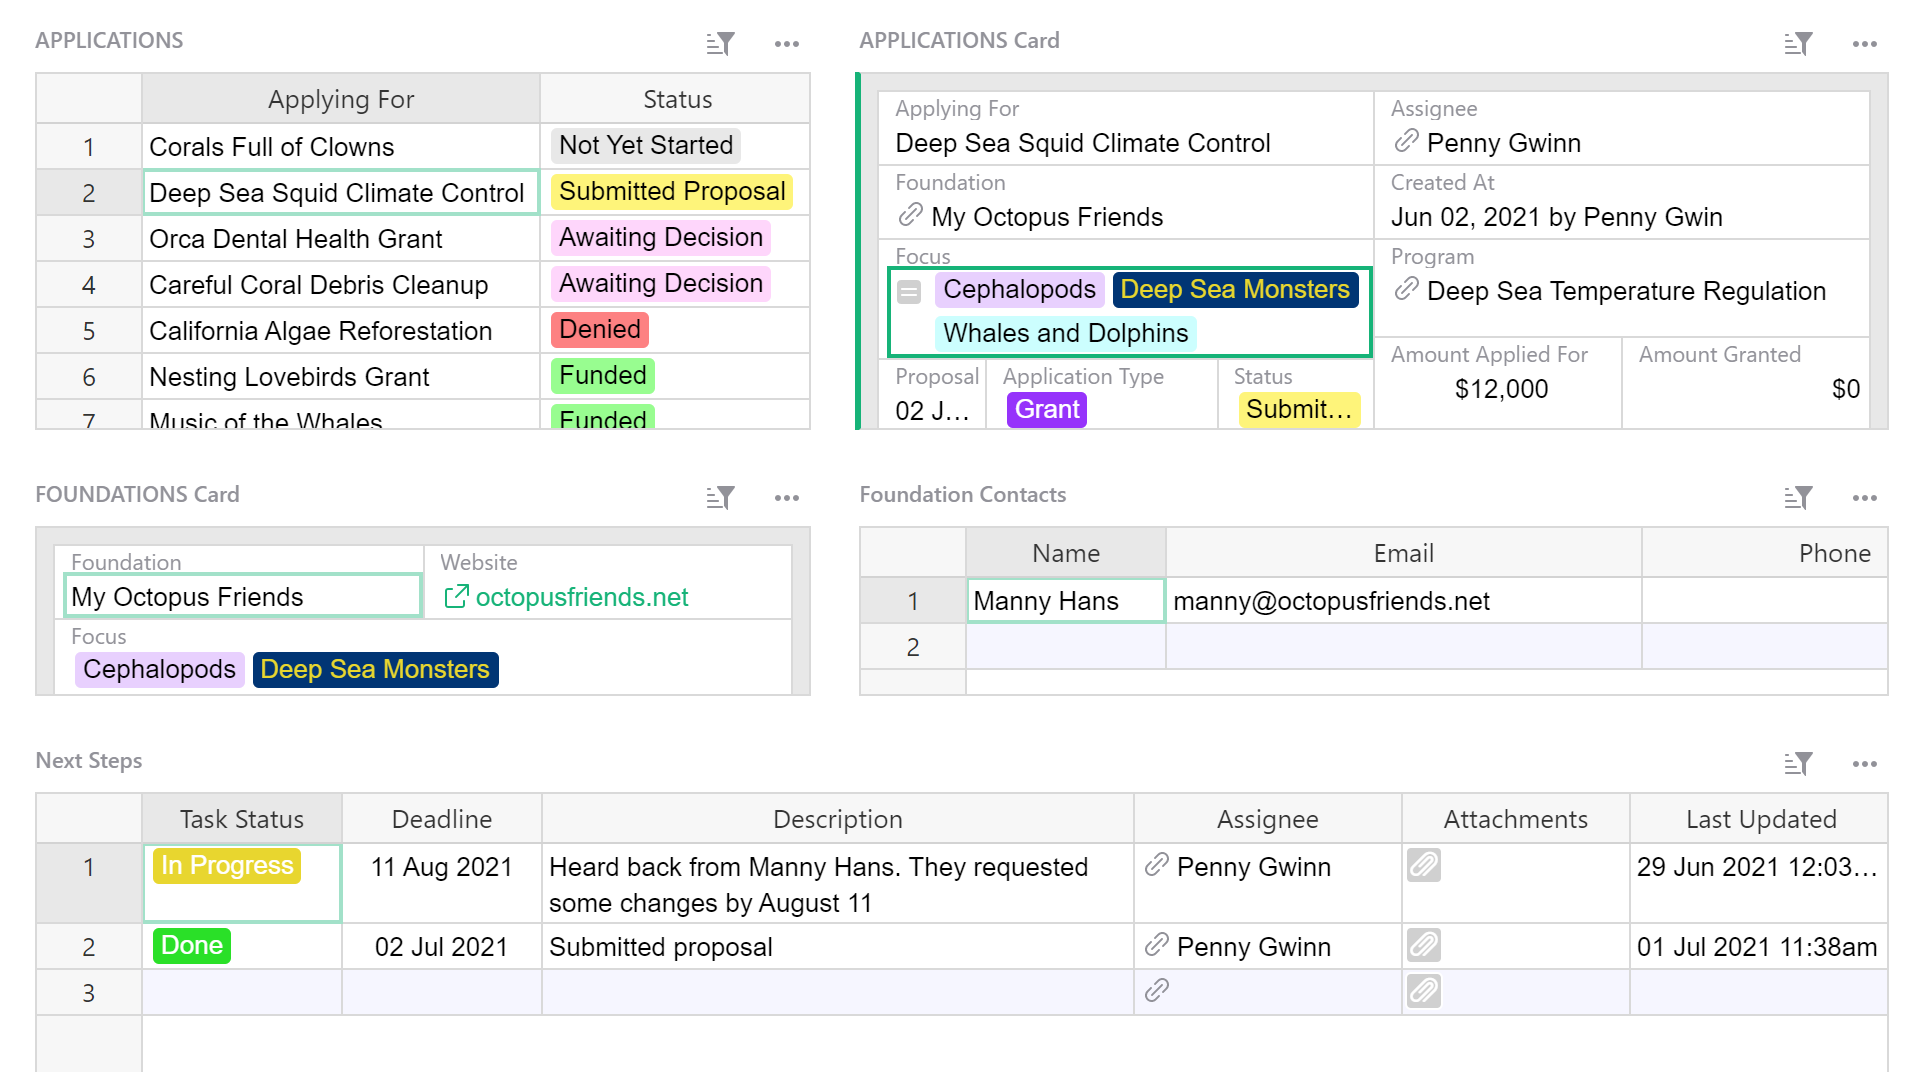Image resolution: width=1911 pixels, height=1072 pixels.
Task: Click the Penny Gwinn assignee link in card
Action: pyautogui.click(x=1503, y=144)
